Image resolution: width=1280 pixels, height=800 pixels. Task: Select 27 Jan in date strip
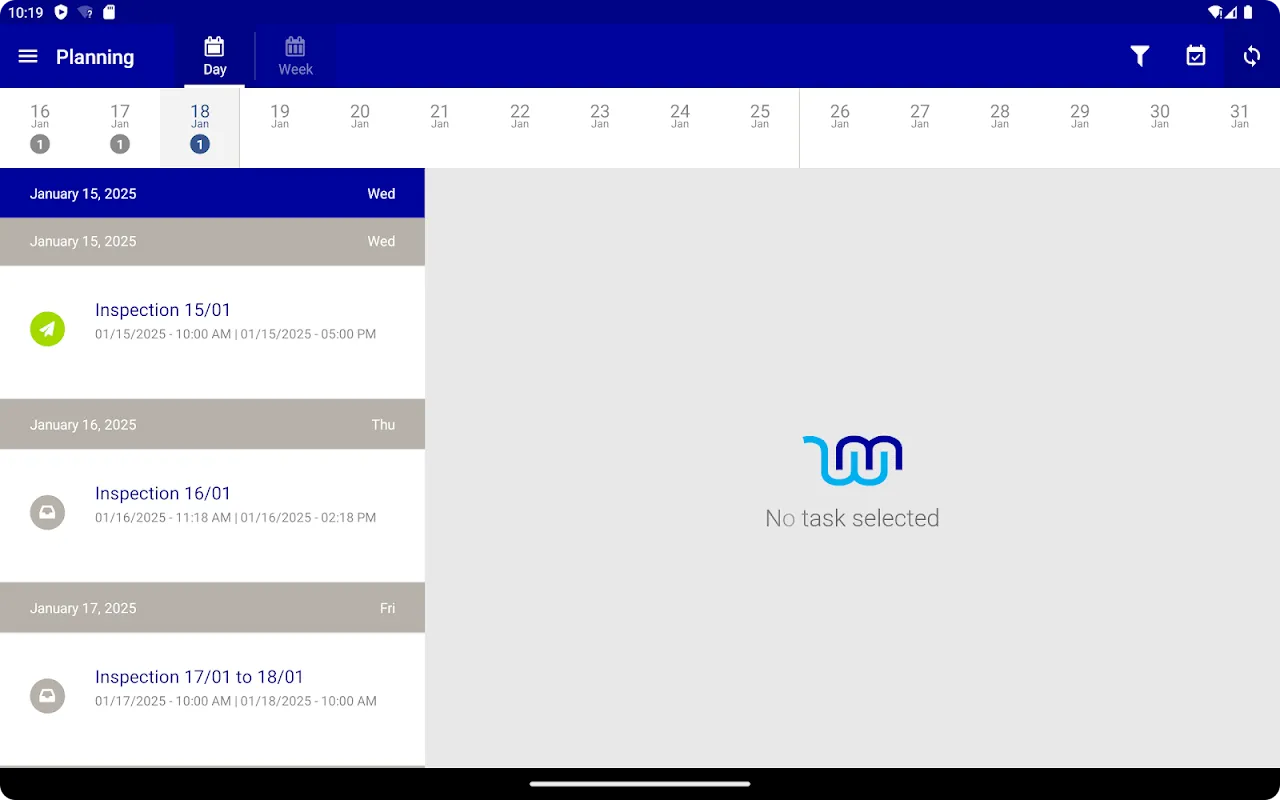coord(920,128)
